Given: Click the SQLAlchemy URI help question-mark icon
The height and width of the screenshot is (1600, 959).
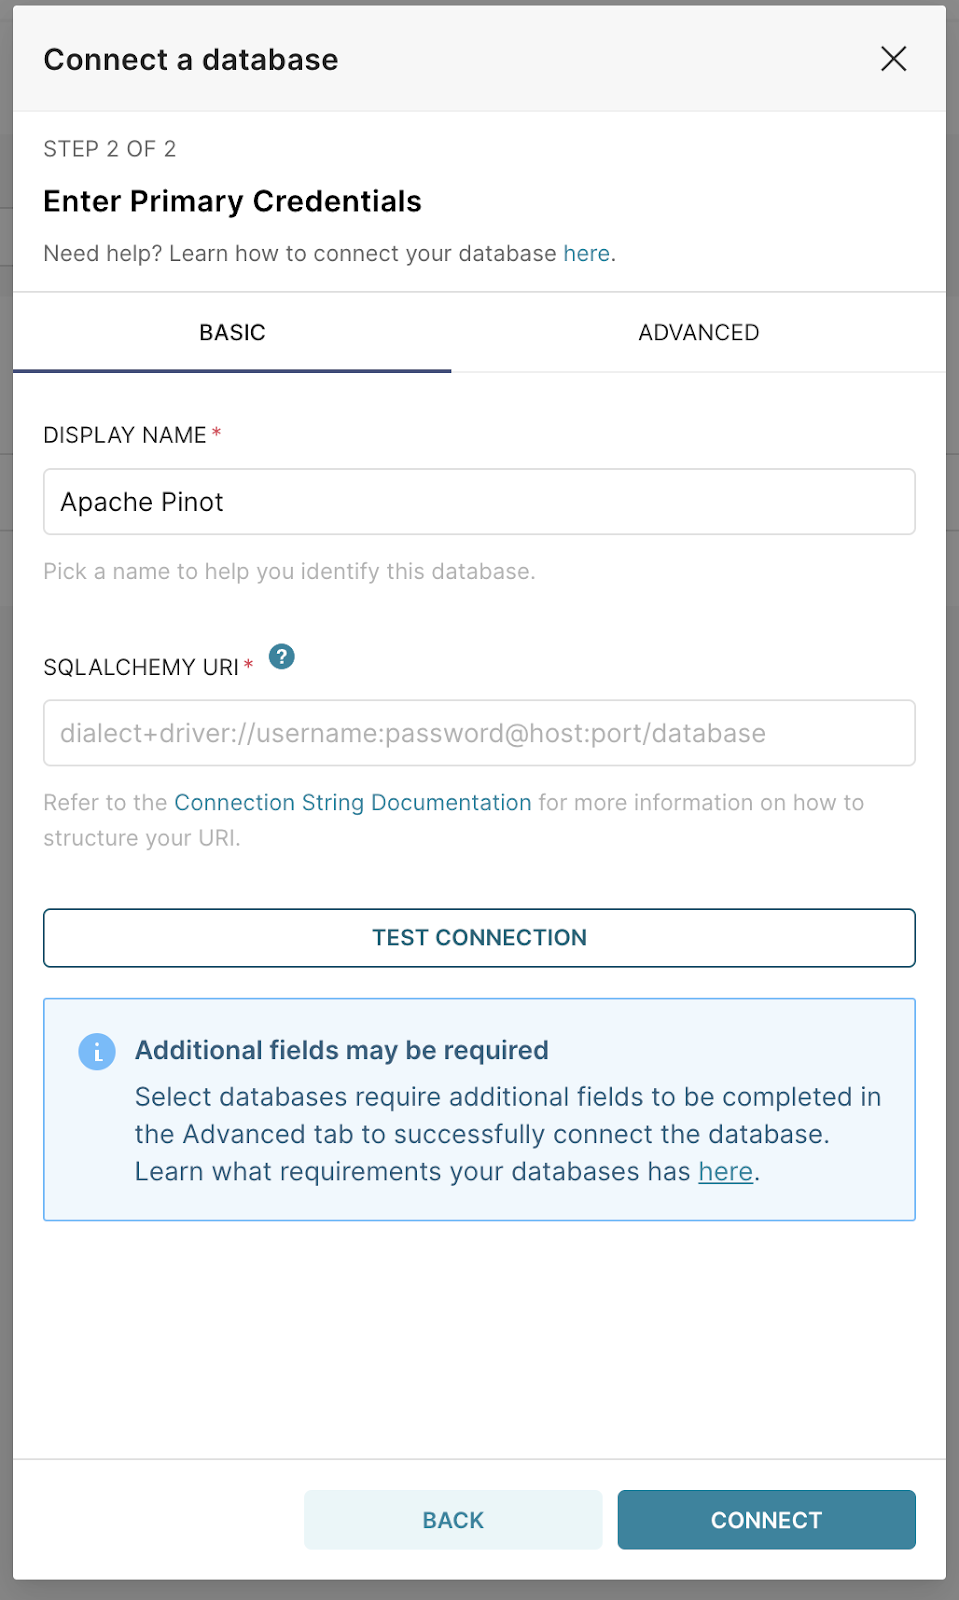Looking at the screenshot, I should click(282, 657).
